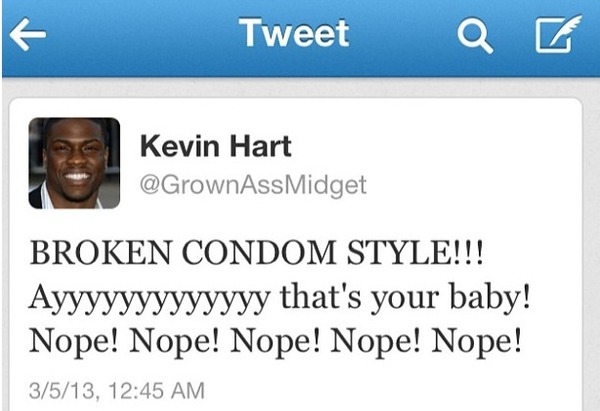The height and width of the screenshot is (411, 600).
Task: Click the word "Ayyyyyyyyyyyy" in the tweet
Action: 150,299
